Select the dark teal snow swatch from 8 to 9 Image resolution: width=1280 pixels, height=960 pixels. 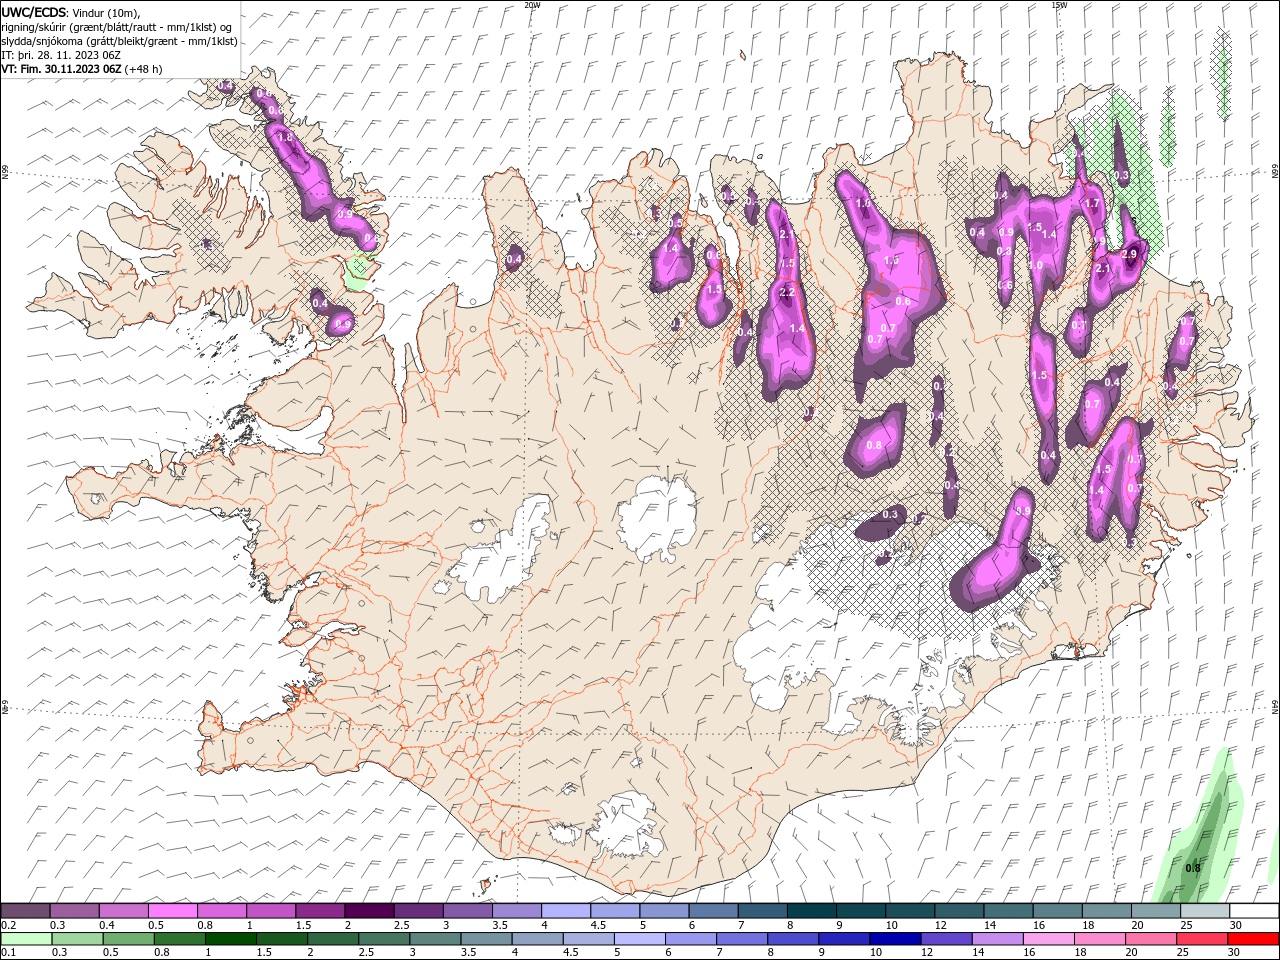[x=811, y=911]
